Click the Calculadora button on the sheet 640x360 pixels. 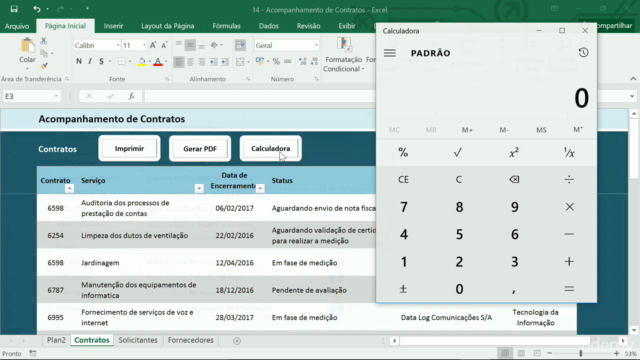coord(271,149)
